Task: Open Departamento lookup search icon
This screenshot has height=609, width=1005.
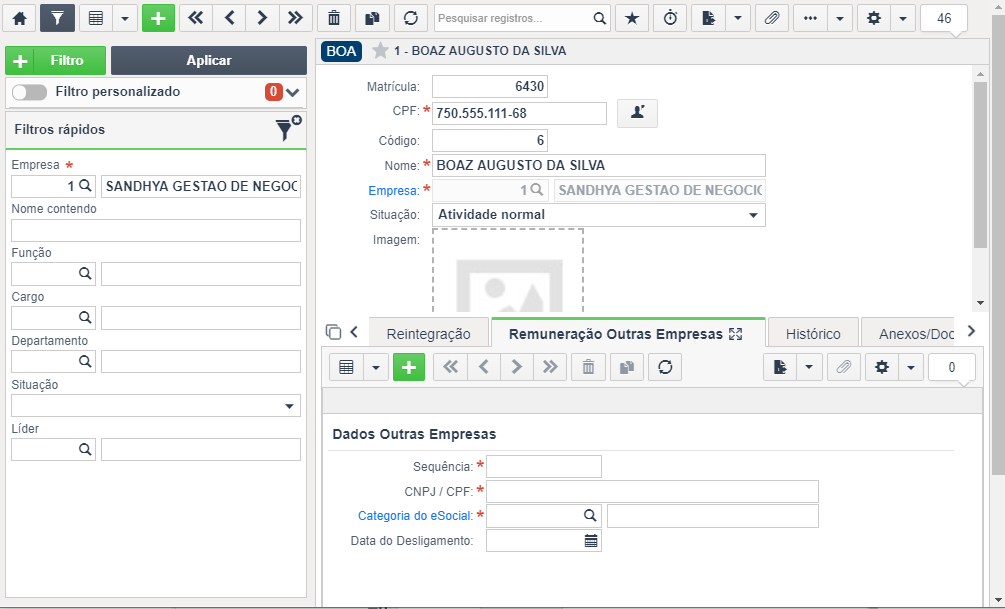Action: pos(85,362)
